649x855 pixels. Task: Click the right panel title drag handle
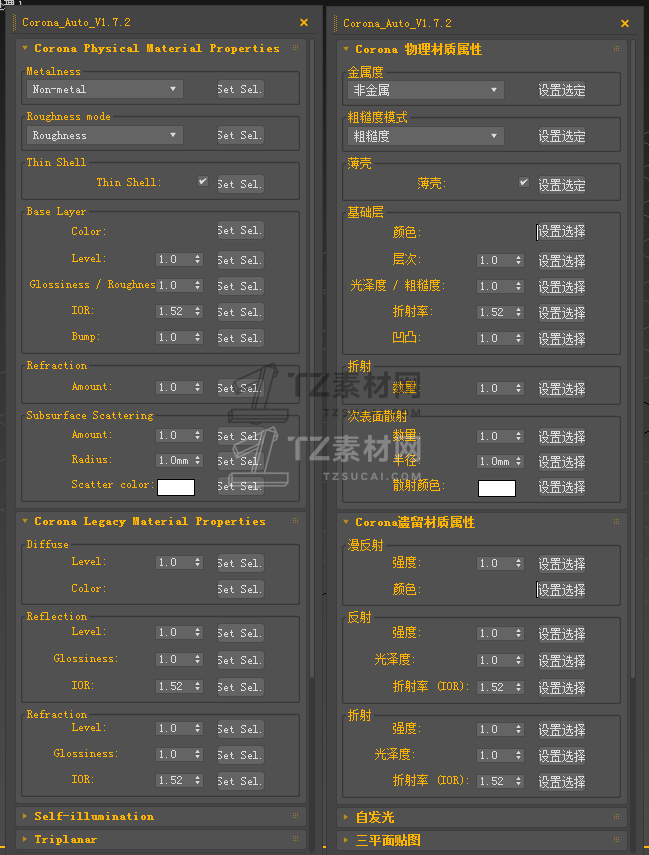pos(335,23)
